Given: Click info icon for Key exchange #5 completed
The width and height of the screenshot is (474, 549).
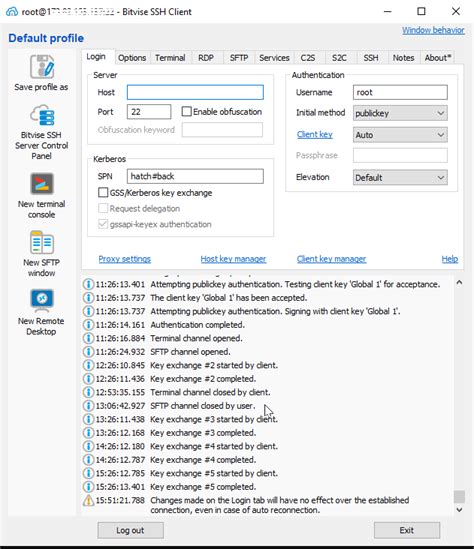Looking at the screenshot, I should click(88, 487).
